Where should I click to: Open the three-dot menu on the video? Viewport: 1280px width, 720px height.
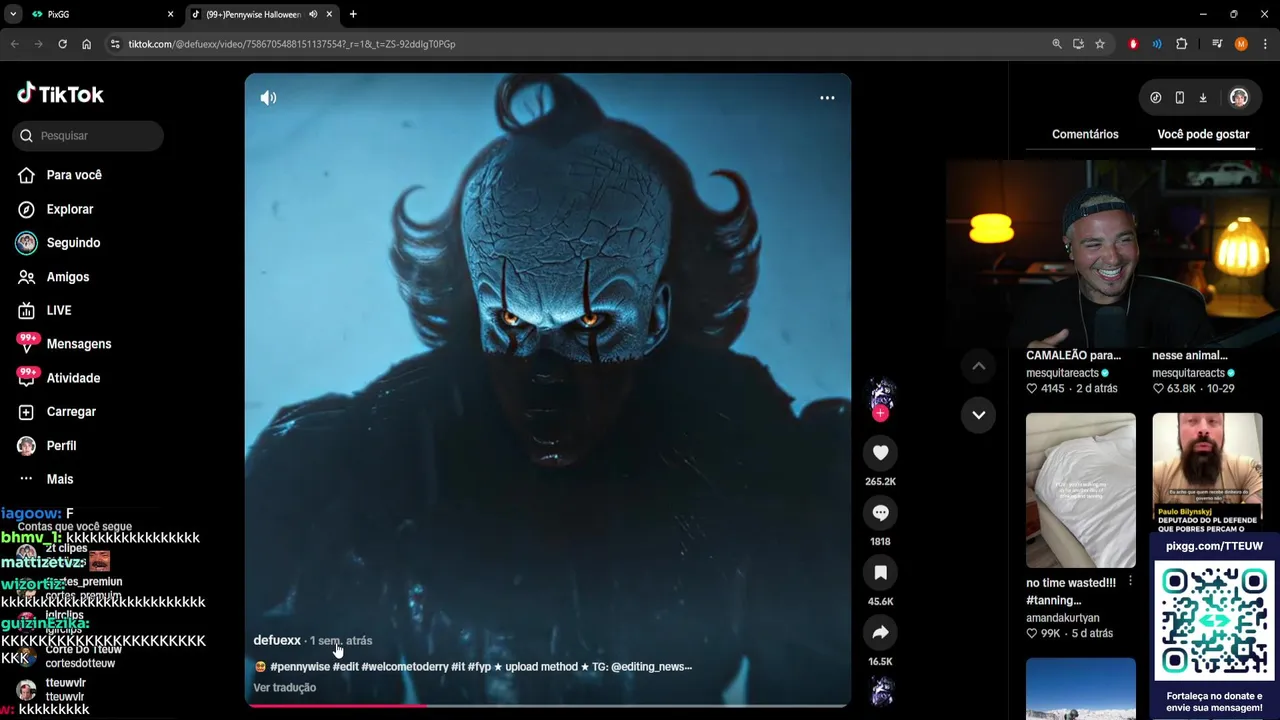point(827,98)
